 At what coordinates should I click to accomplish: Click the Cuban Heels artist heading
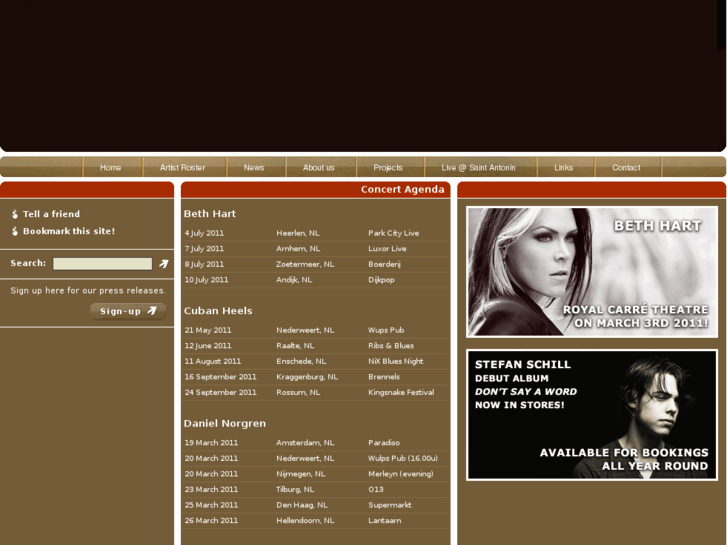218,311
